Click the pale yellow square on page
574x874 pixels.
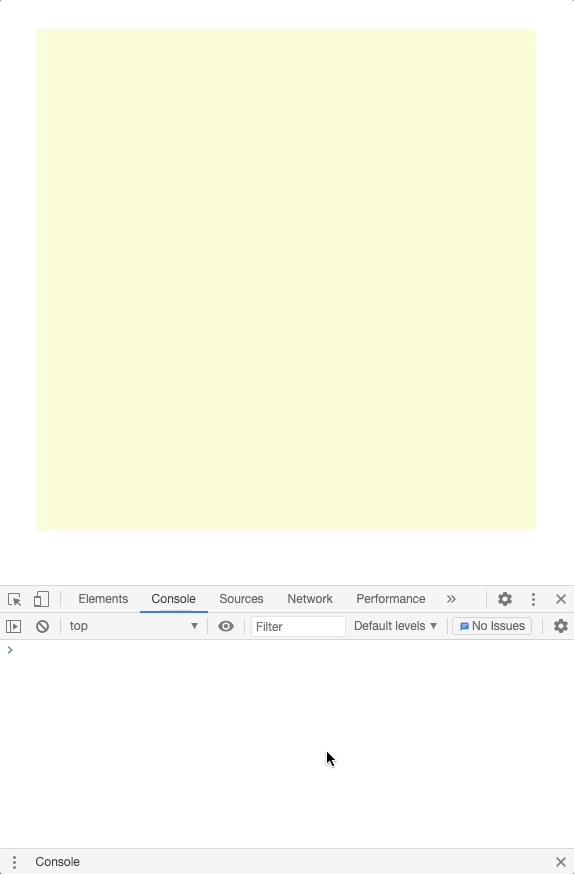285,280
